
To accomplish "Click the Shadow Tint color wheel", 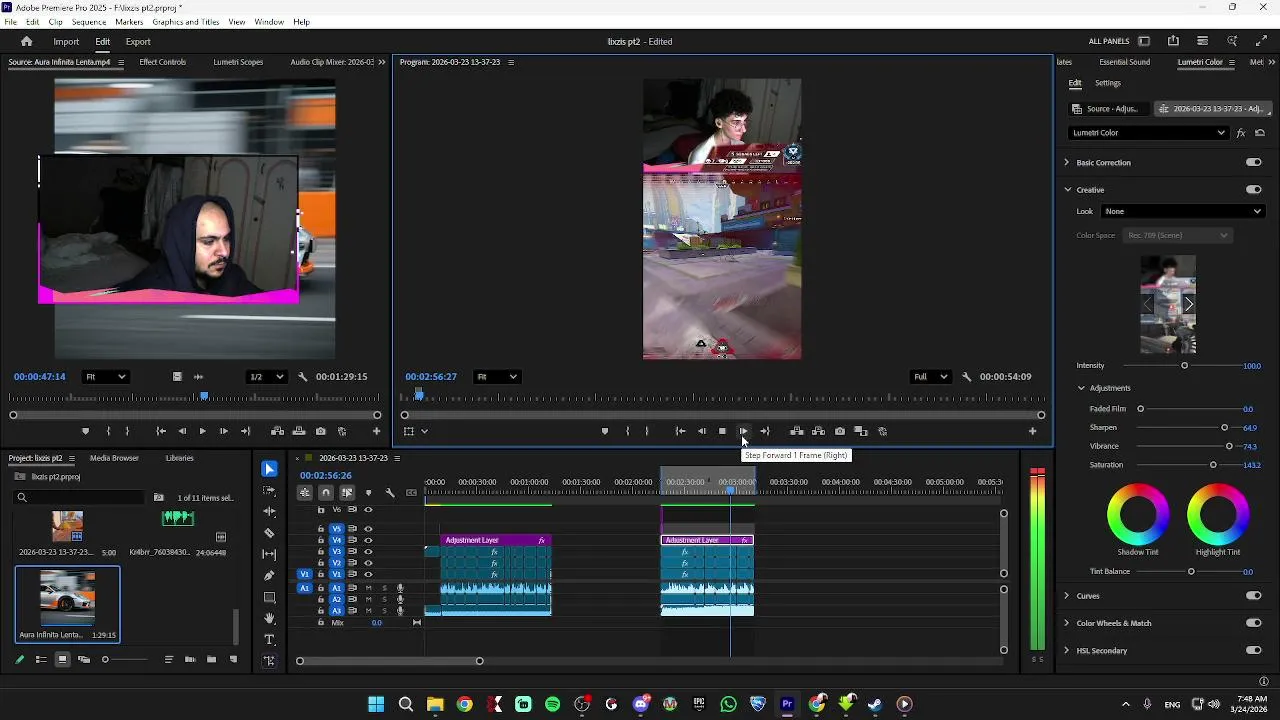I will (x=1138, y=514).
